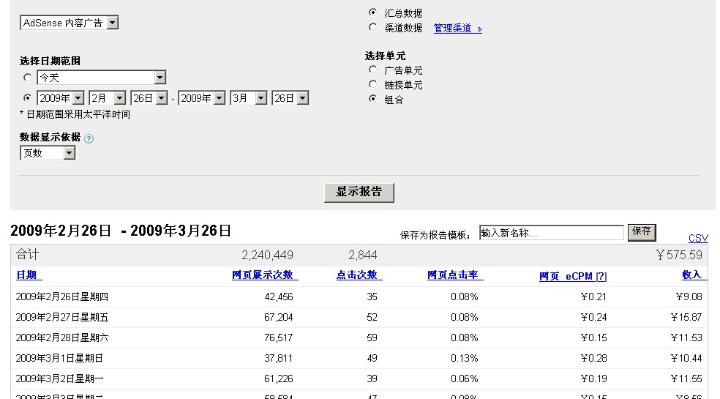Screen dimensions: 720x399
Task: Open the start year 2009年 dropdown
Action: tap(60, 98)
